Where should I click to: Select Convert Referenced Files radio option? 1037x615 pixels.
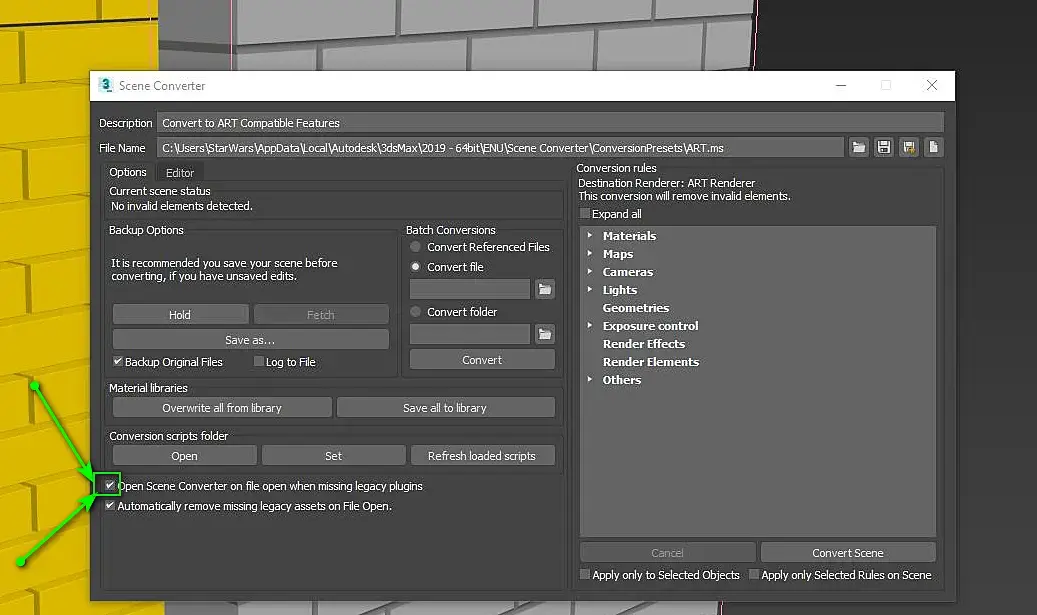coord(415,247)
